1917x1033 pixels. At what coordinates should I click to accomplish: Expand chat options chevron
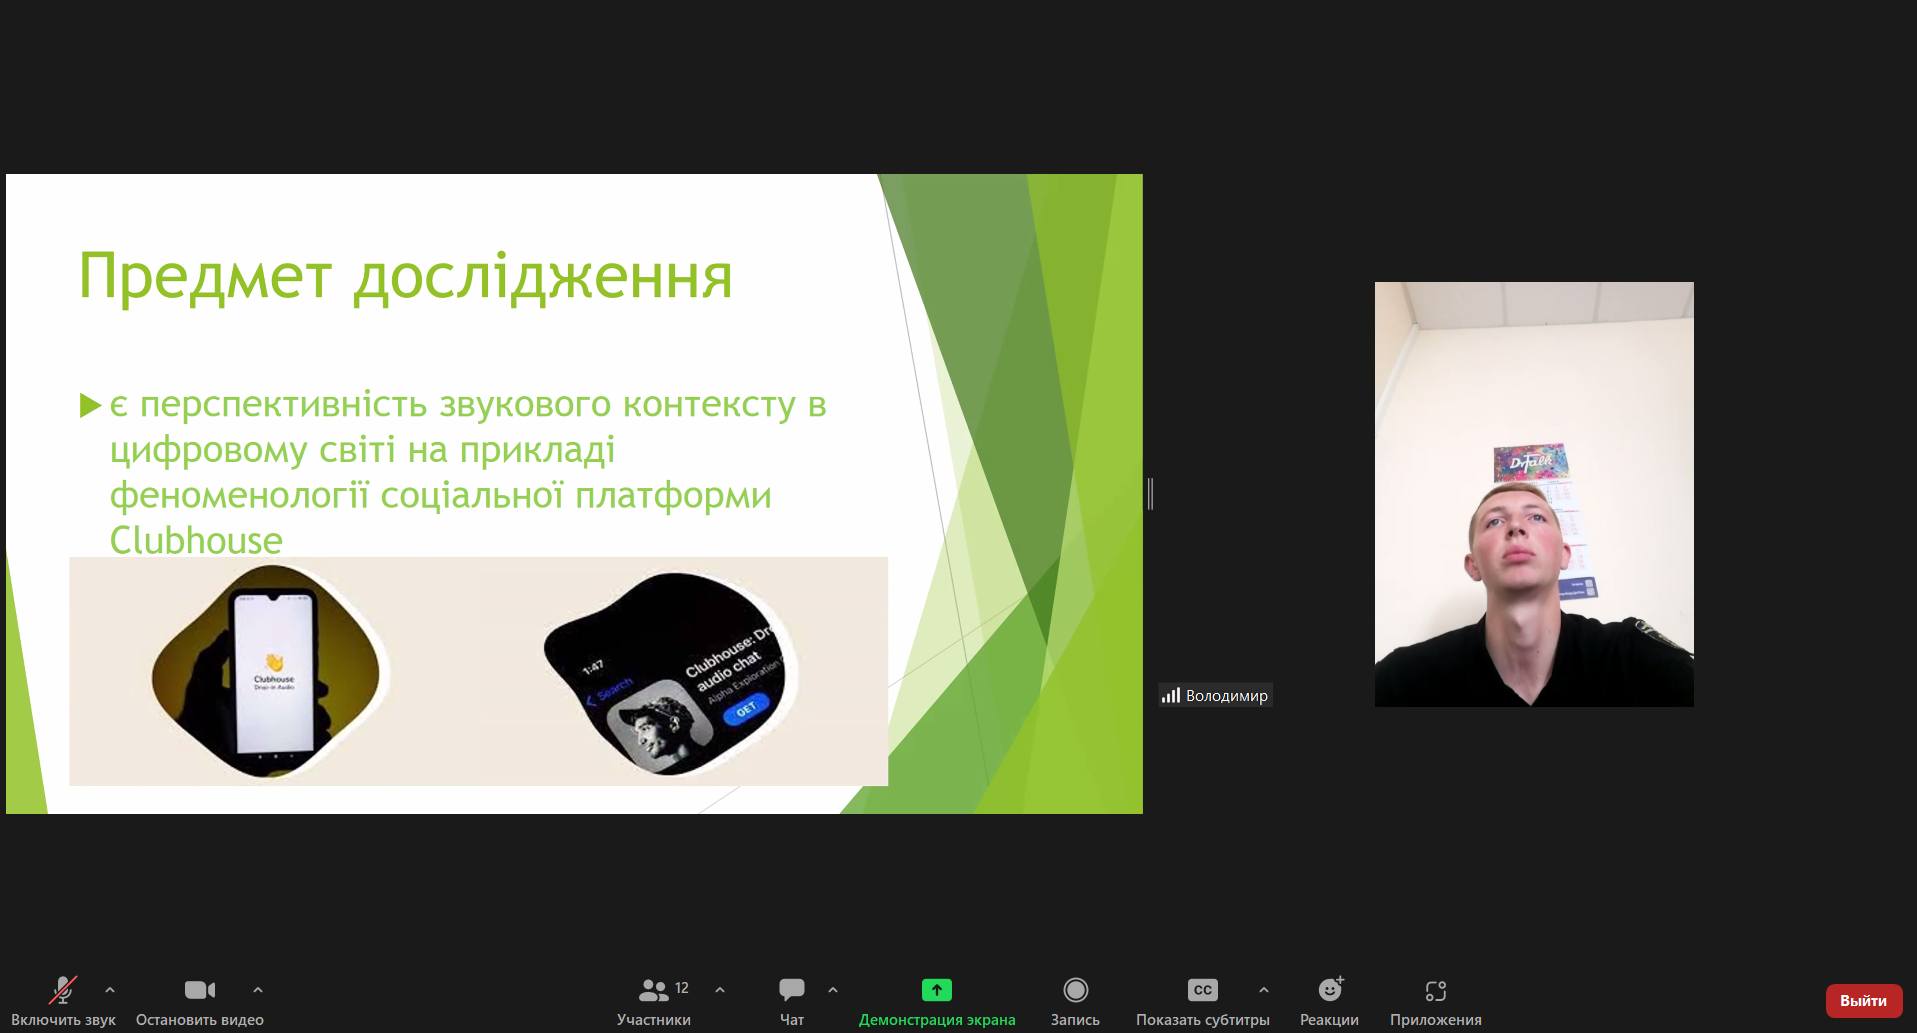[x=833, y=990]
